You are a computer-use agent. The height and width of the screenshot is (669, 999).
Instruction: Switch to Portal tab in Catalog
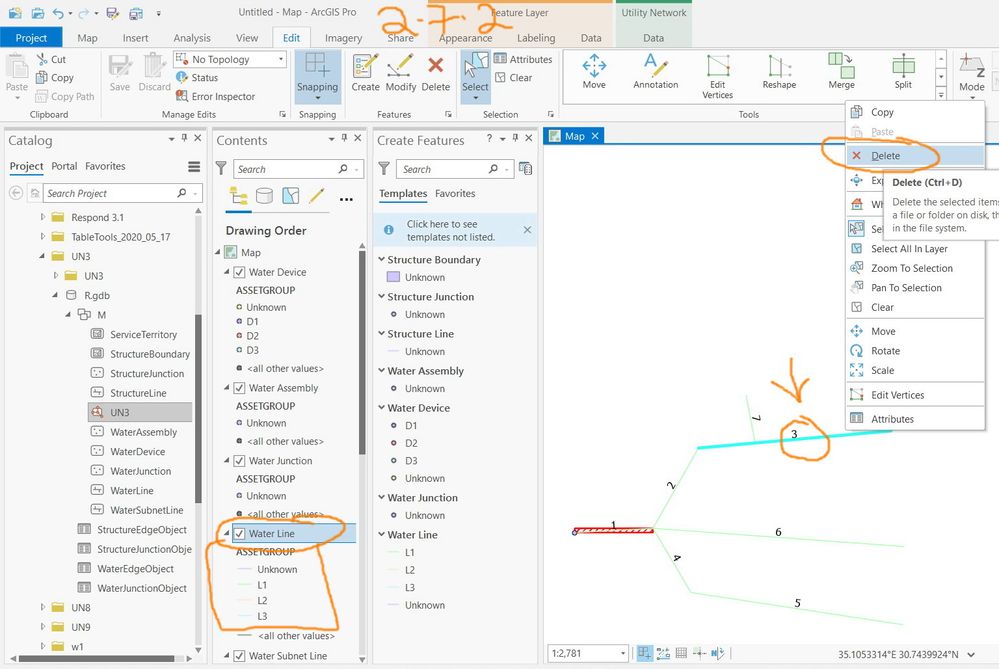click(64, 166)
